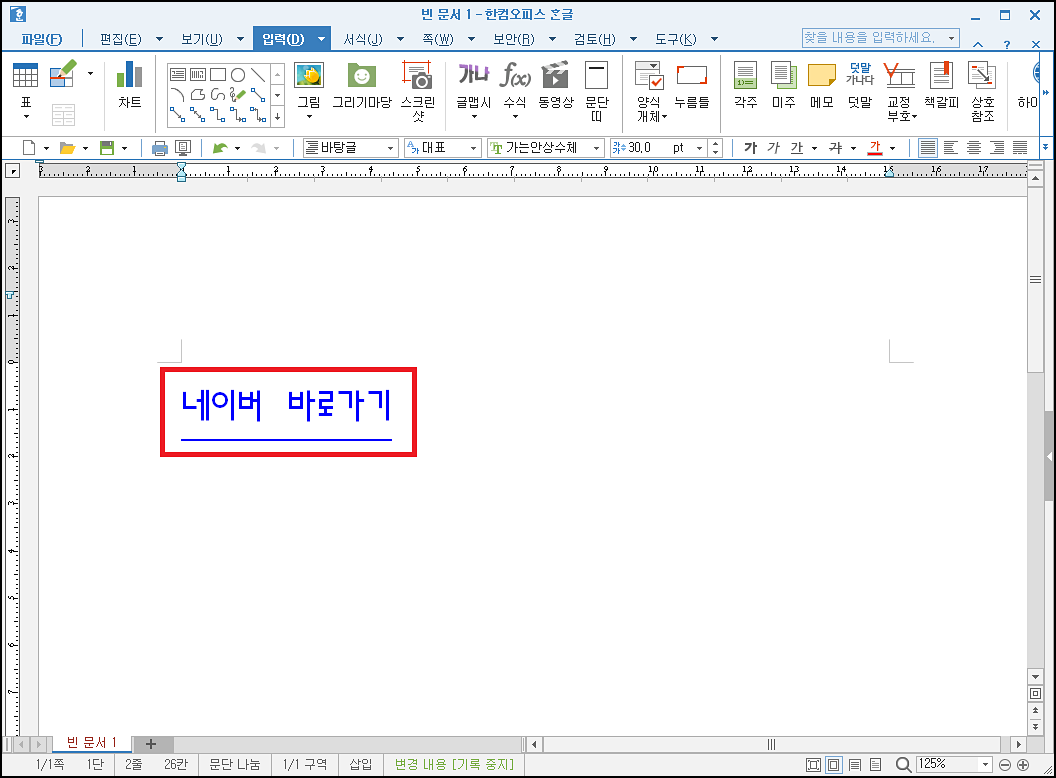Apply distributed paragraph alignment
This screenshot has width=1056, height=778.
pyautogui.click(x=1020, y=148)
